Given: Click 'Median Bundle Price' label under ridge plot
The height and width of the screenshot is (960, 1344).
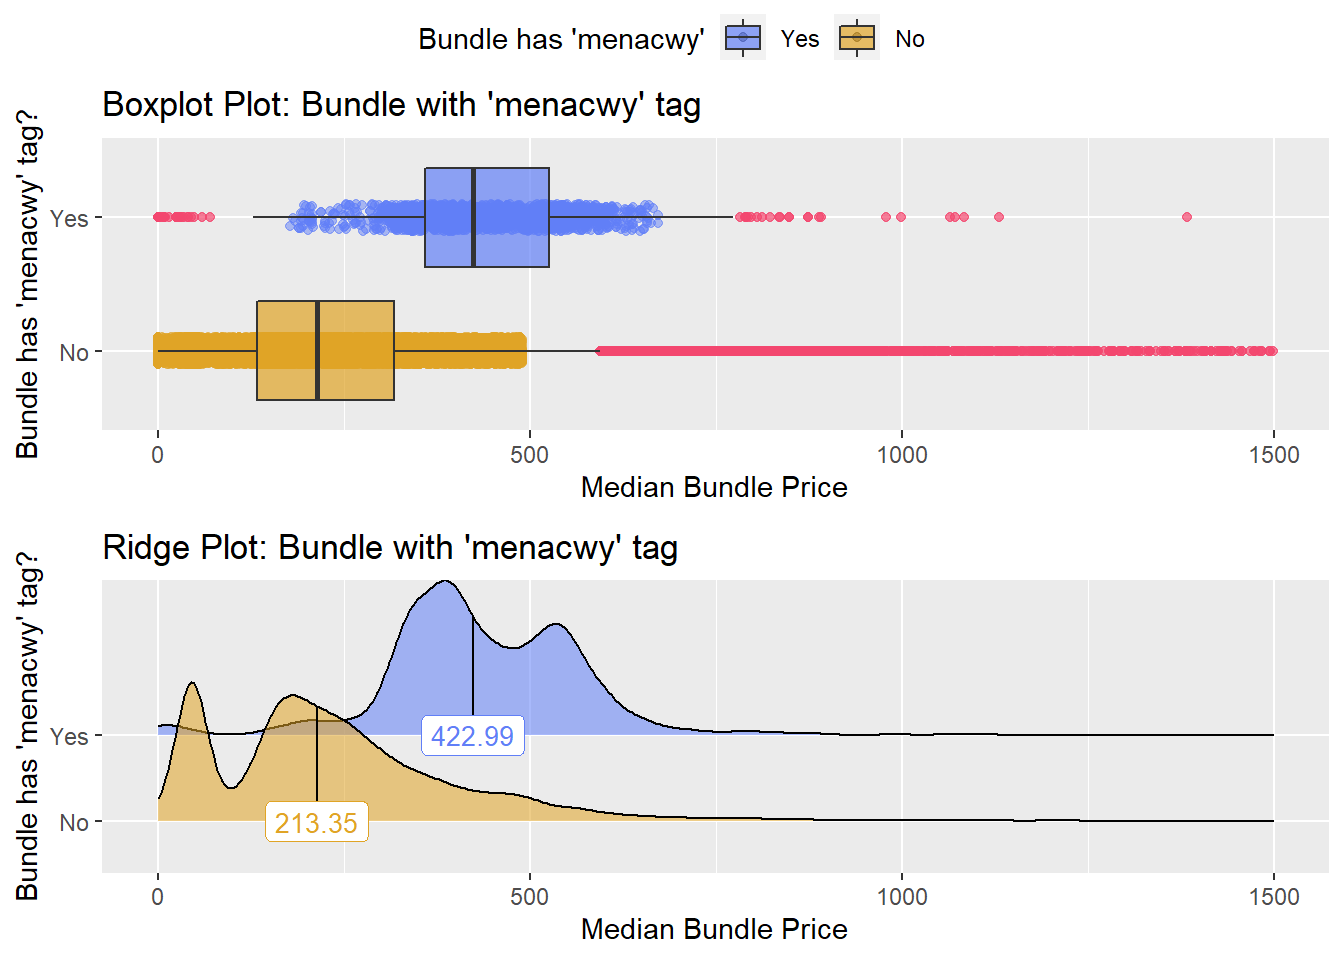Looking at the screenshot, I should 714,929.
